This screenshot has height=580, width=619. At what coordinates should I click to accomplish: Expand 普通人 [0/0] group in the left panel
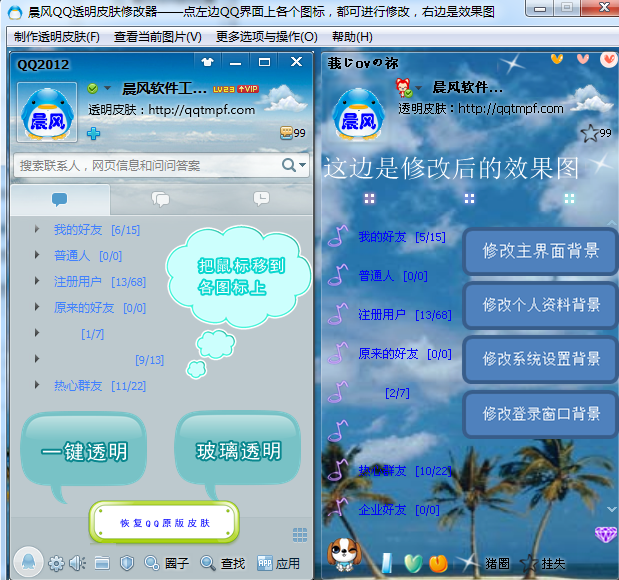coord(37,255)
